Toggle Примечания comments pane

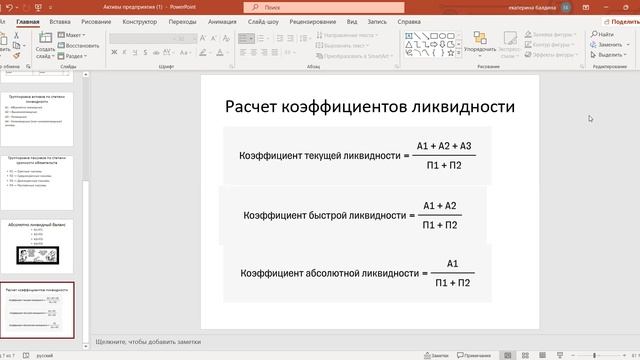474,356
